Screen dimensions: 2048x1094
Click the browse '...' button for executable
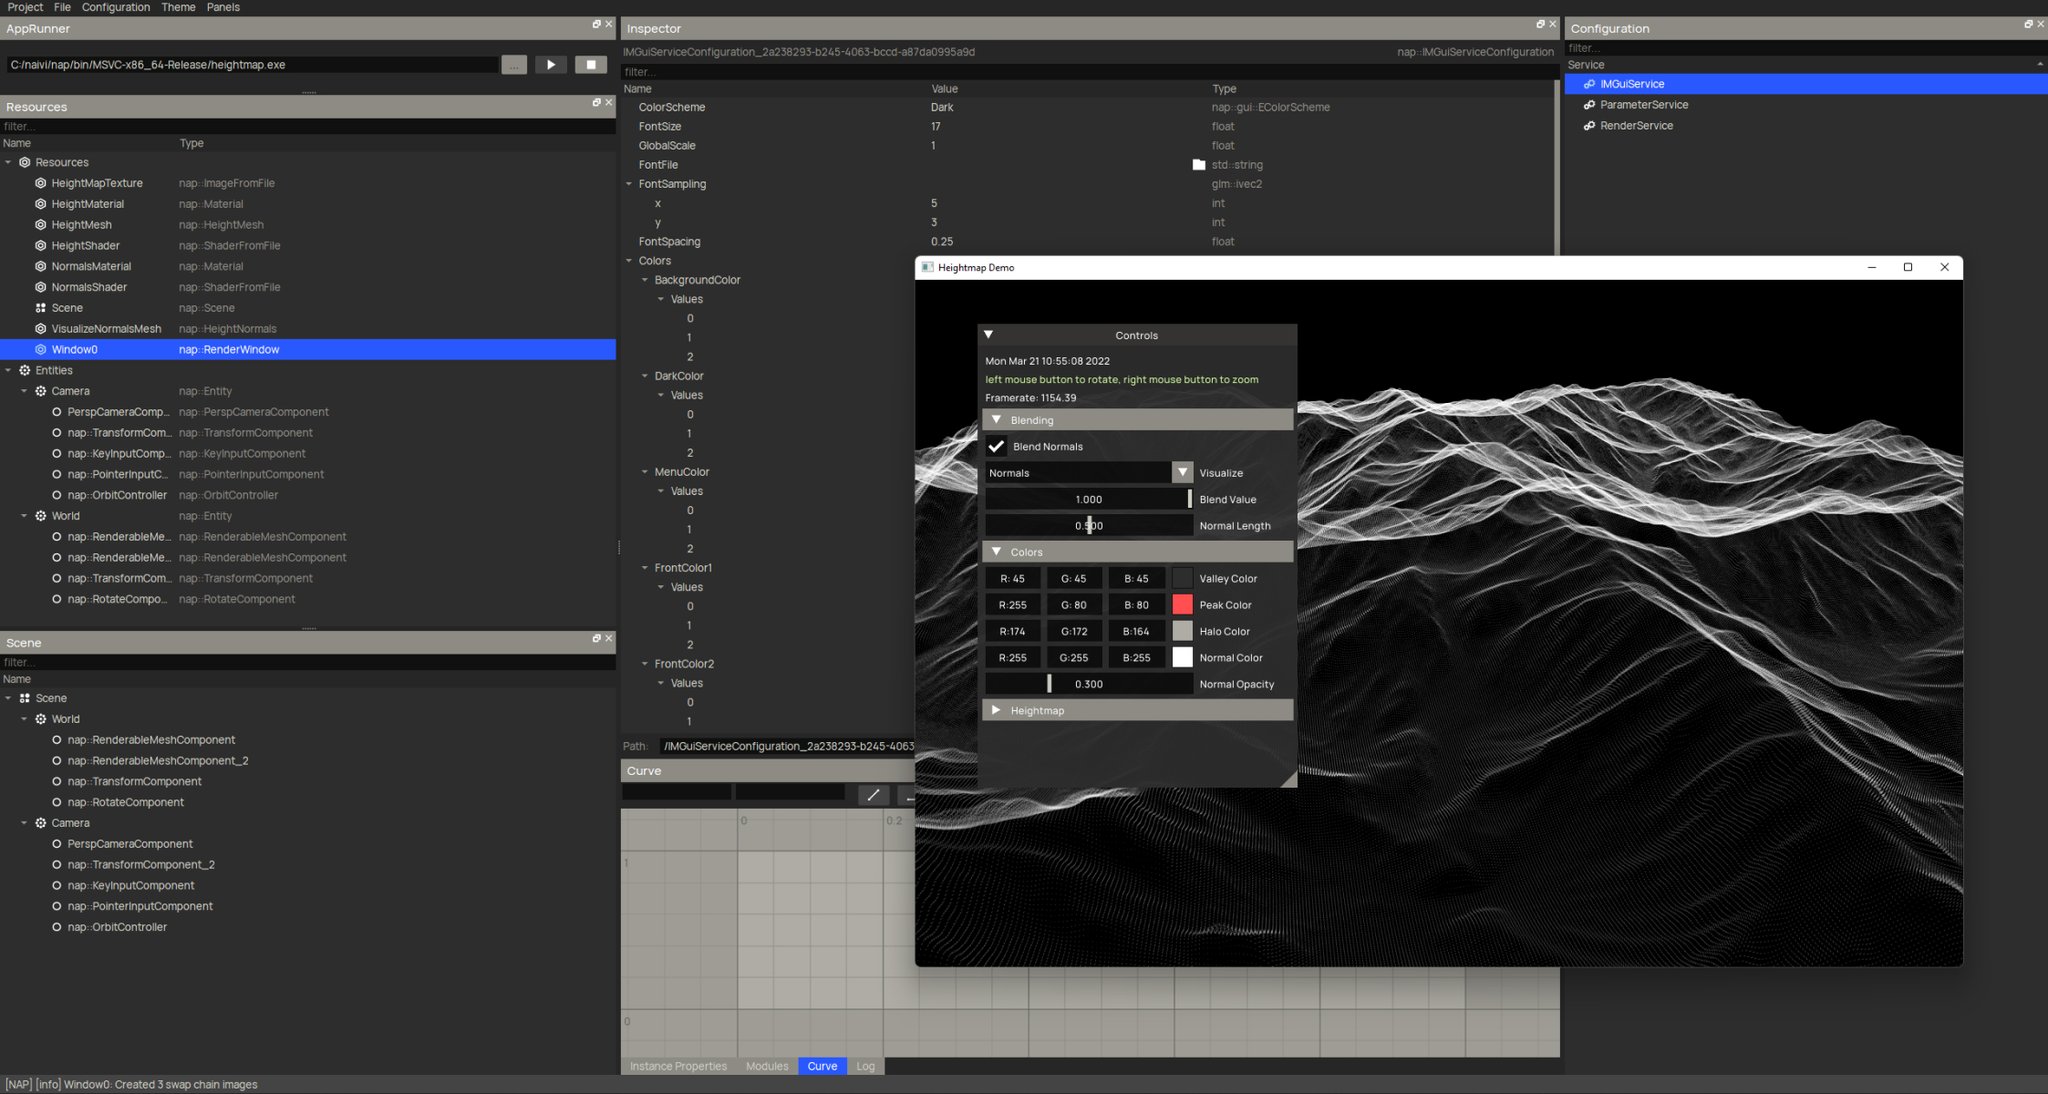(514, 65)
